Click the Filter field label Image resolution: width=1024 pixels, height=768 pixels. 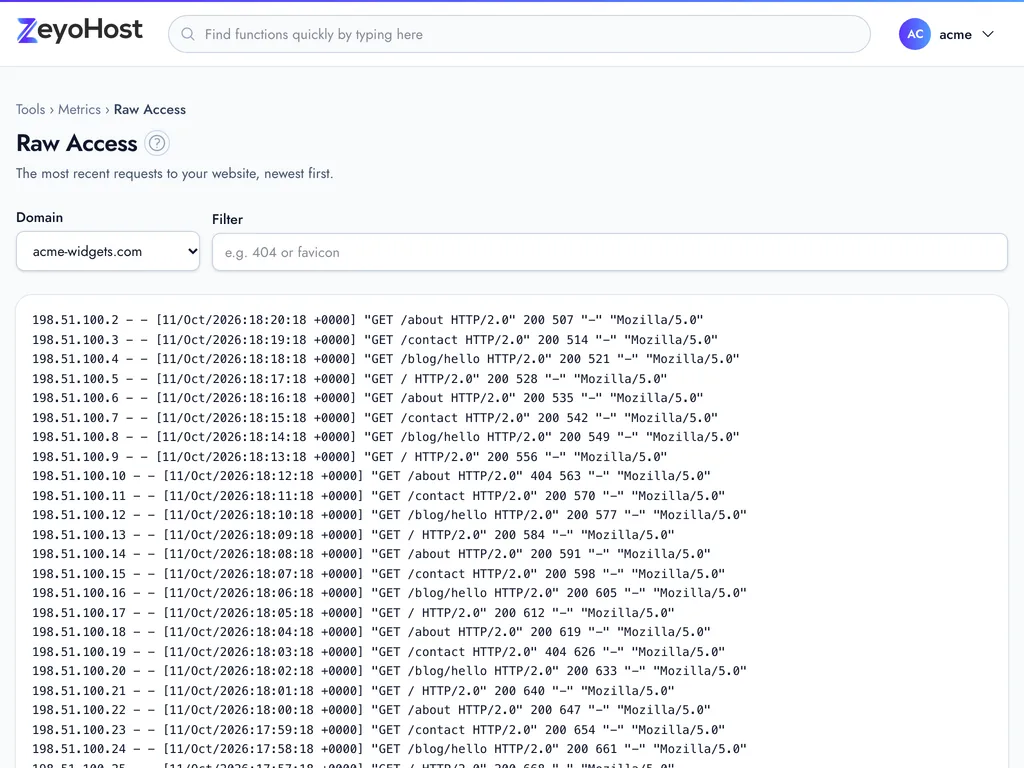(x=227, y=219)
